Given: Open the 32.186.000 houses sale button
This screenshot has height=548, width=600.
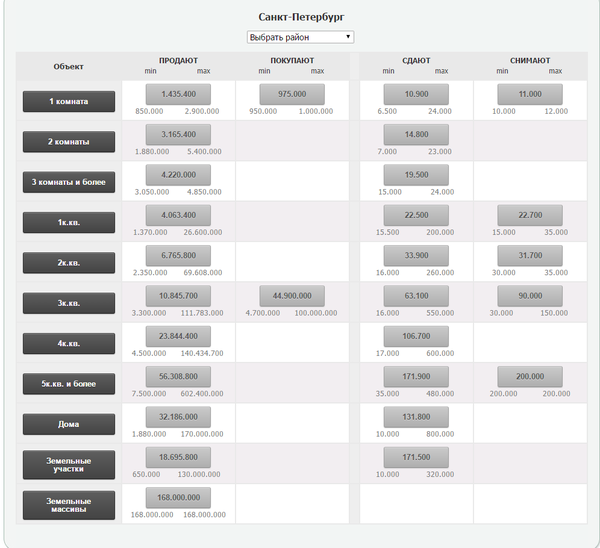Looking at the screenshot, I should (178, 416).
